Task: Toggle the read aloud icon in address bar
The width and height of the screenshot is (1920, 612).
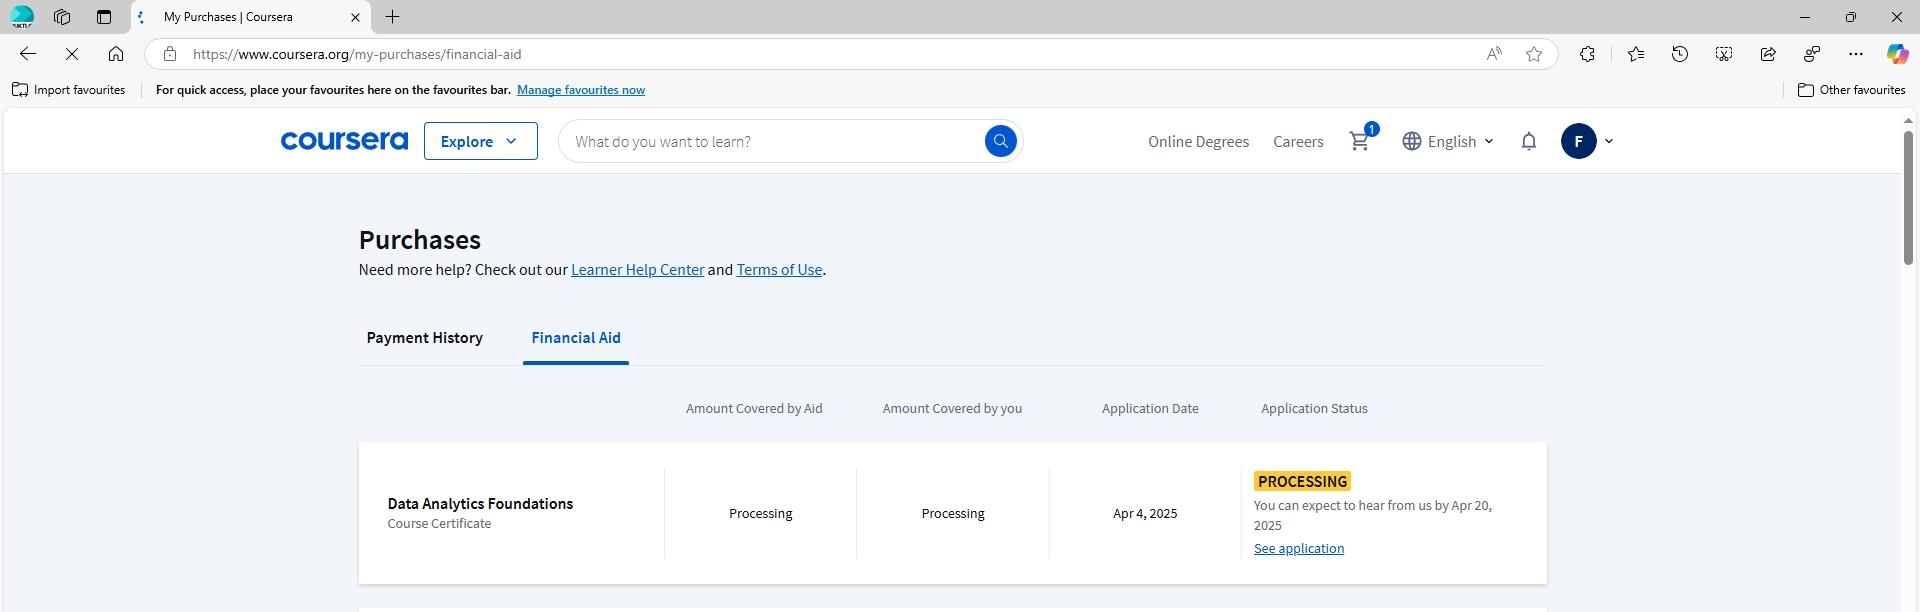Action: [1494, 54]
